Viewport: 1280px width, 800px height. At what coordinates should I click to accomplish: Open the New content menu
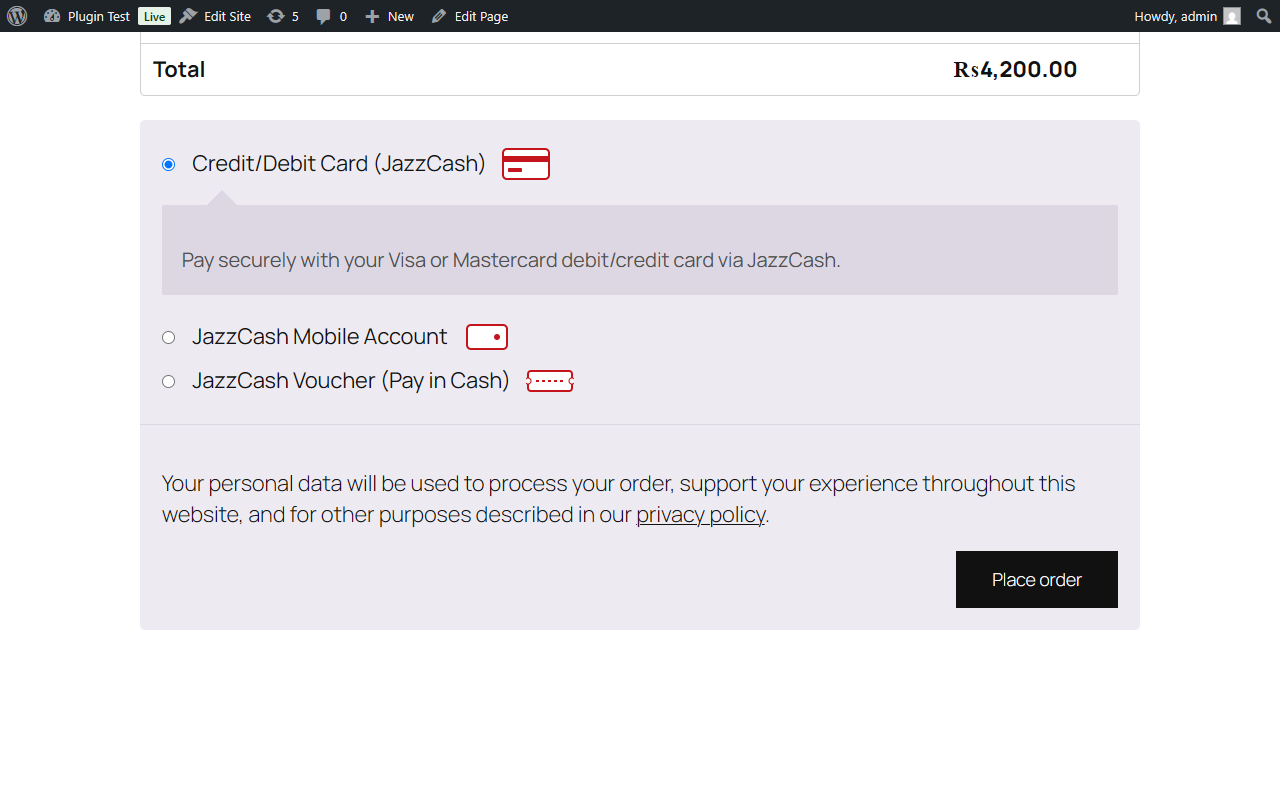coord(389,16)
